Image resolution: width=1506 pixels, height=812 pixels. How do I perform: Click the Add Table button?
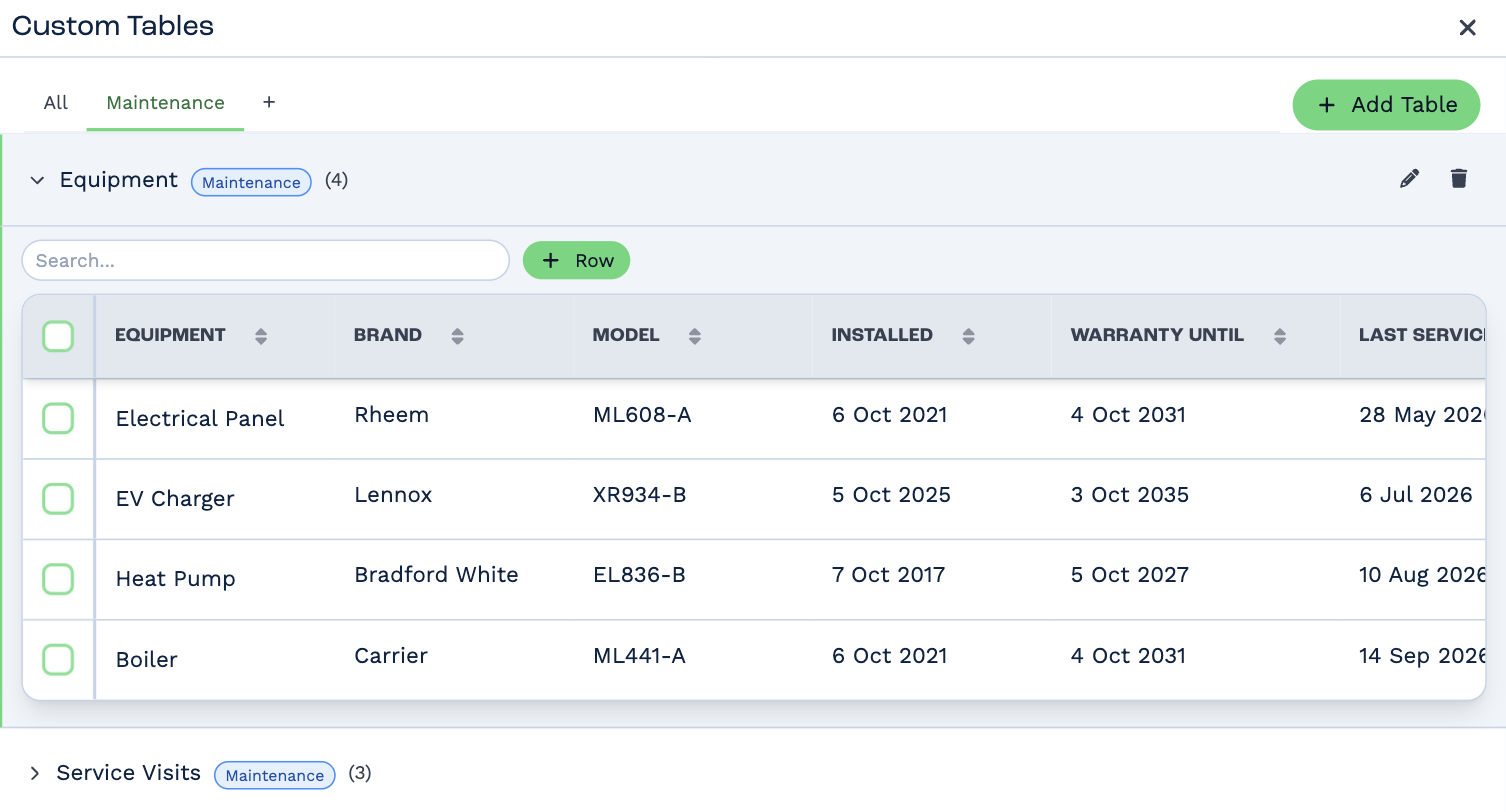click(x=1386, y=105)
